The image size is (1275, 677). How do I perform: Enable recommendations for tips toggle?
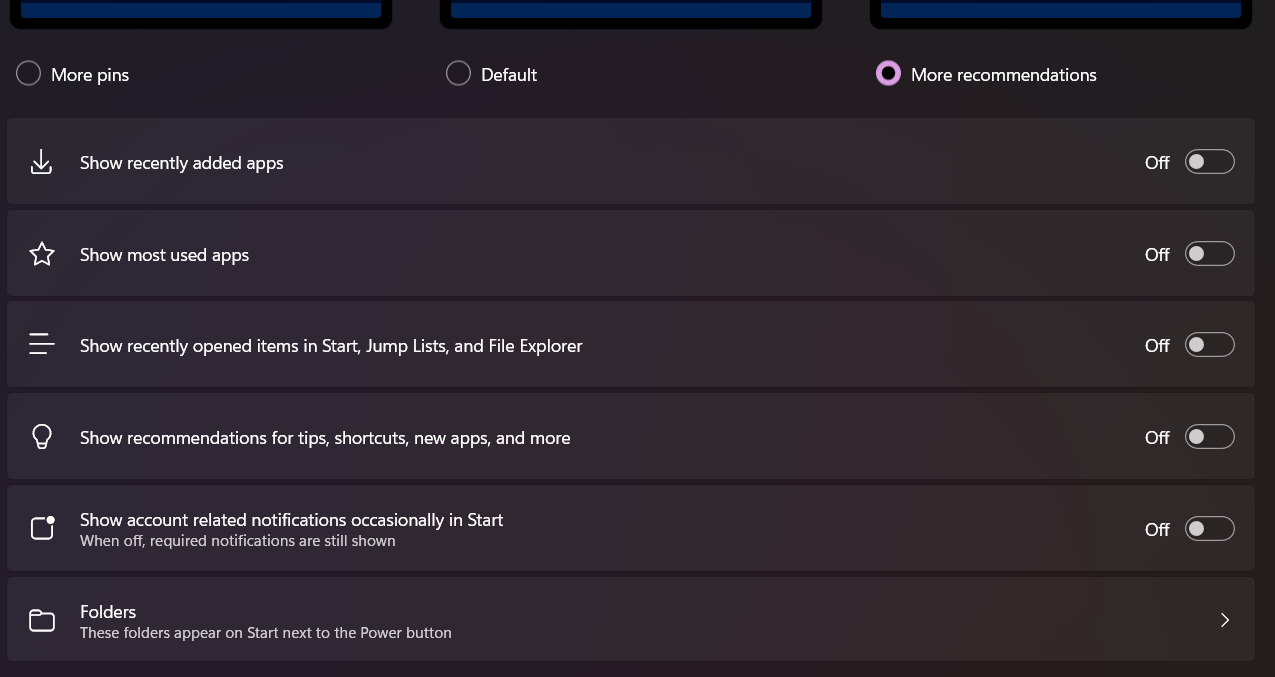click(1209, 437)
